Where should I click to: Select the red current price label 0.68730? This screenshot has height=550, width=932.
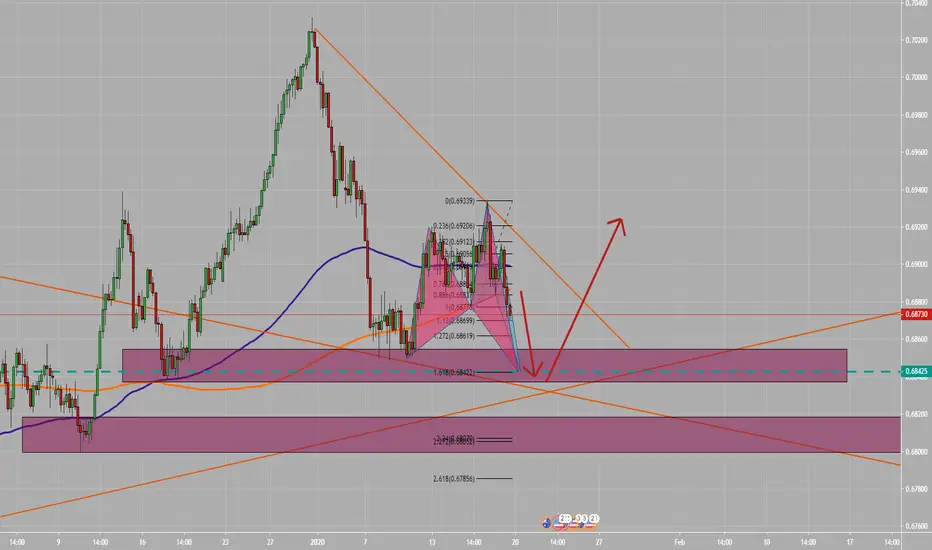pyautogui.click(x=916, y=314)
